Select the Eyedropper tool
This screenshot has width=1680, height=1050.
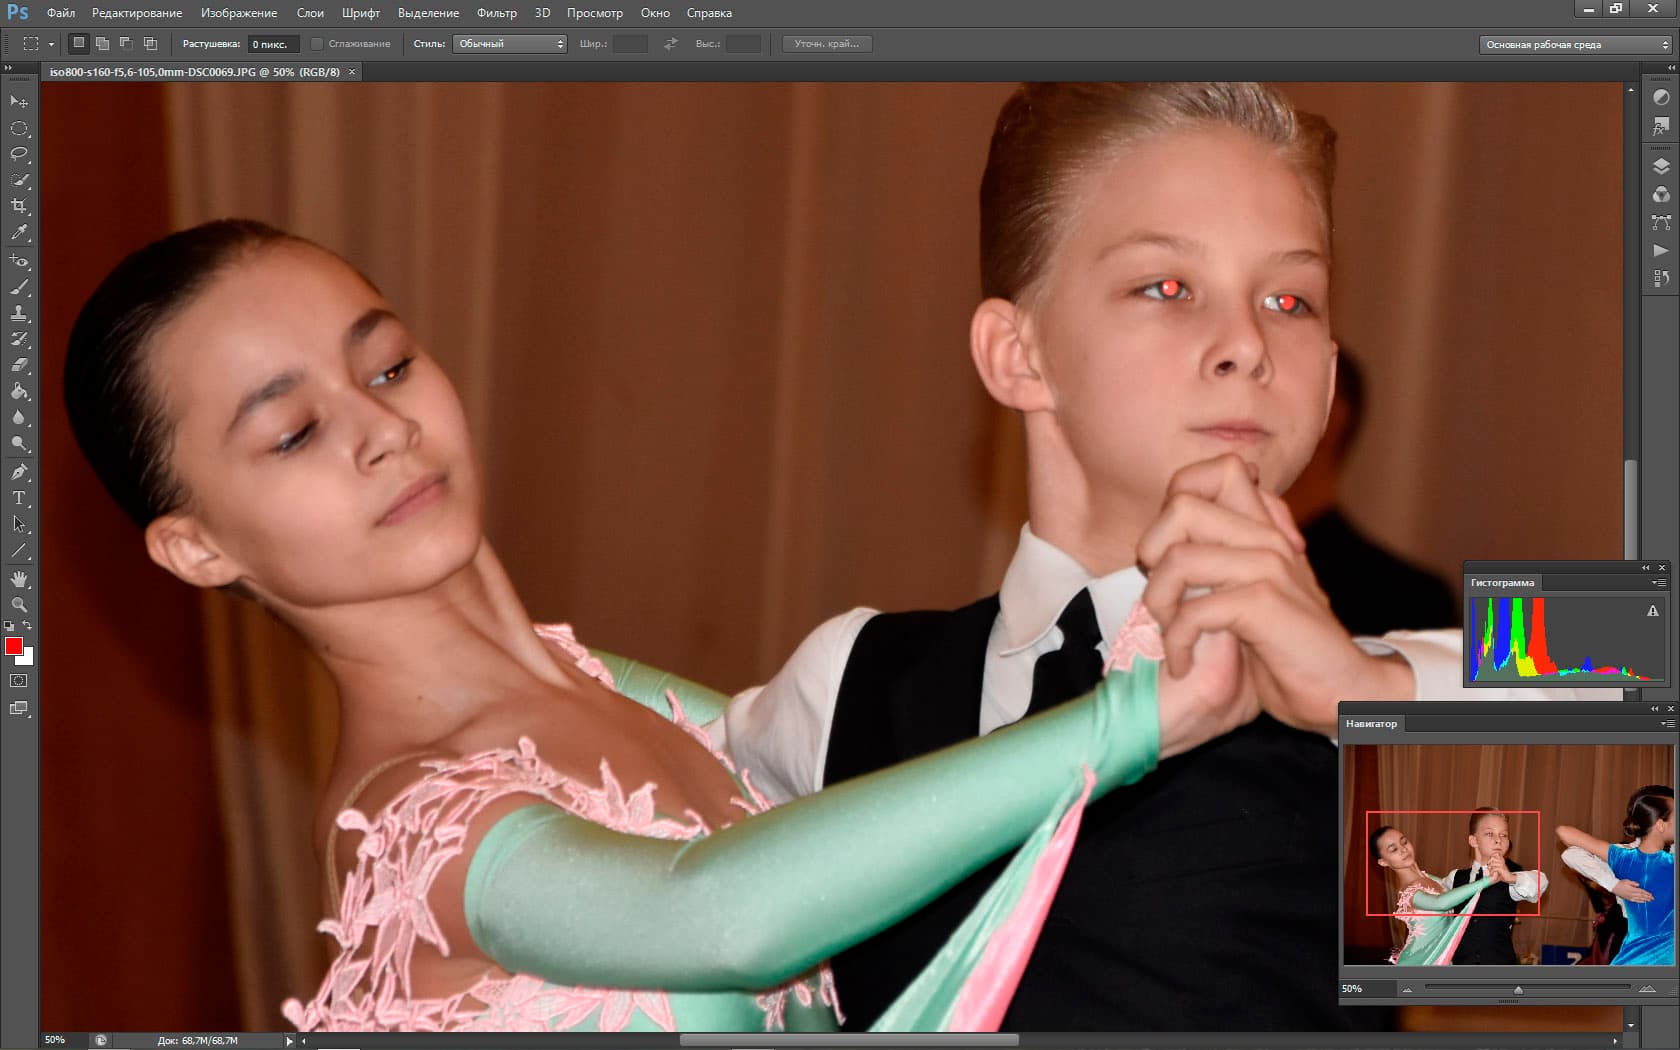[19, 232]
